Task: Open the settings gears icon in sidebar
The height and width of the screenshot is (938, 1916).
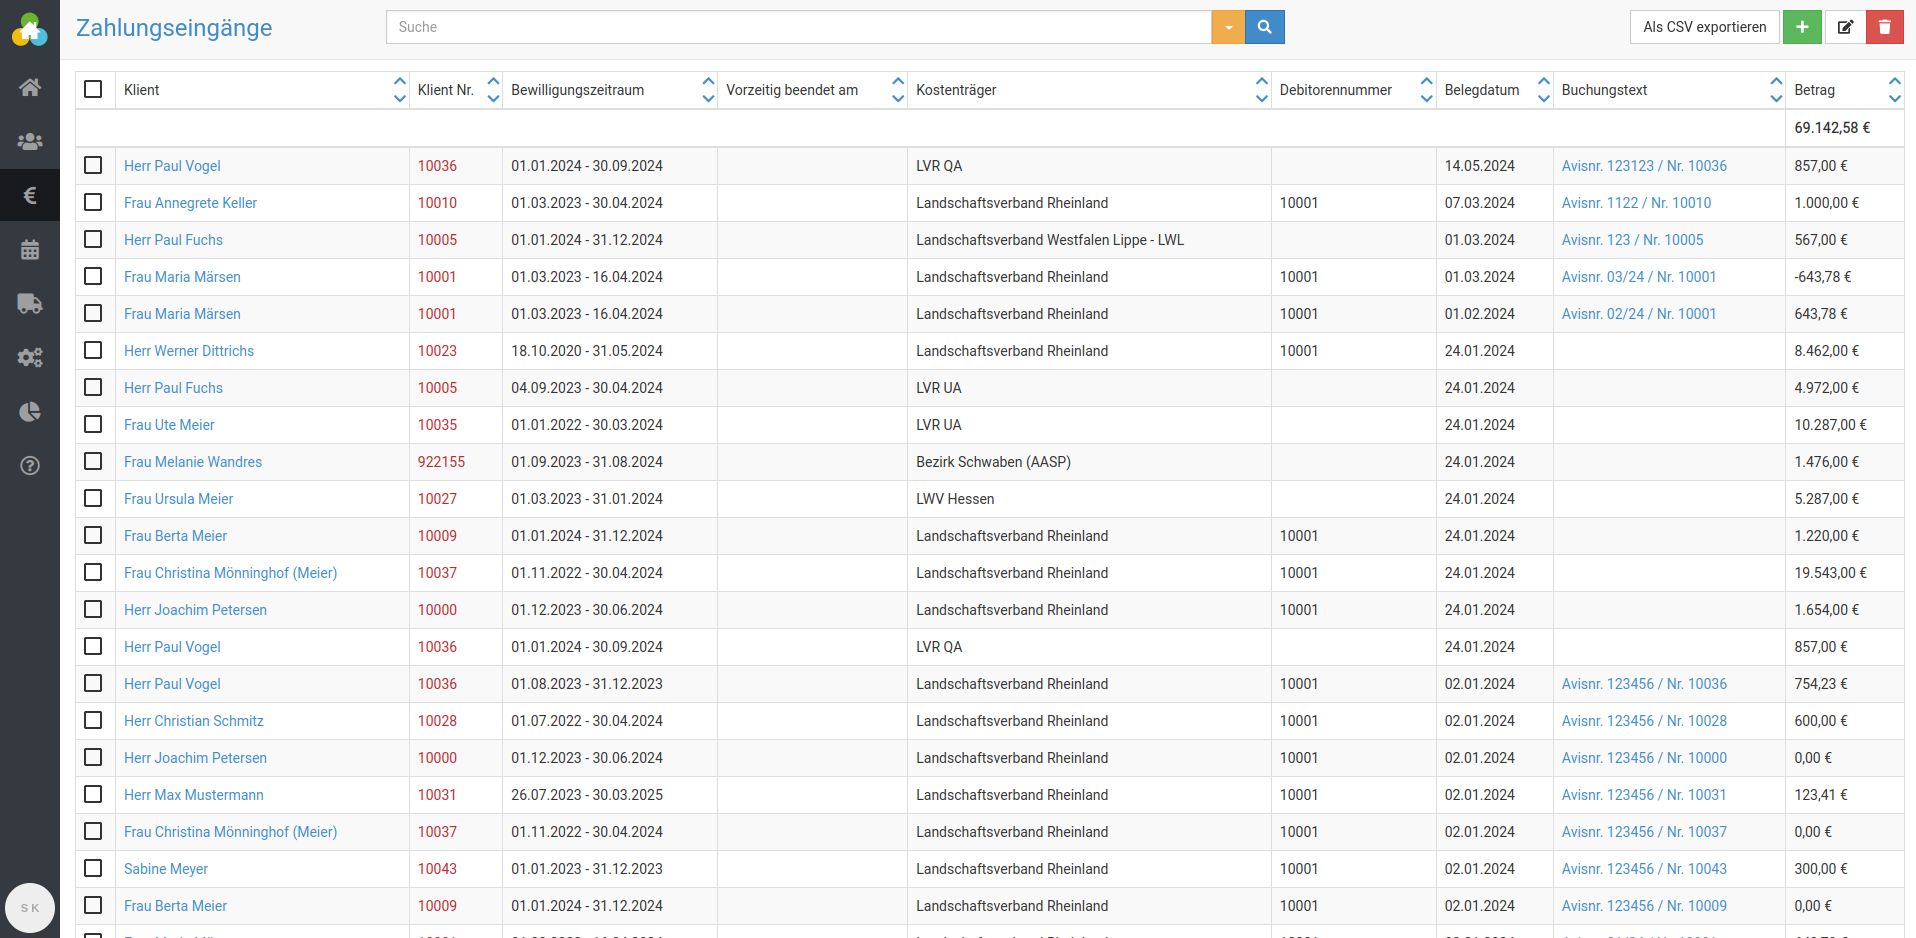Action: click(30, 358)
